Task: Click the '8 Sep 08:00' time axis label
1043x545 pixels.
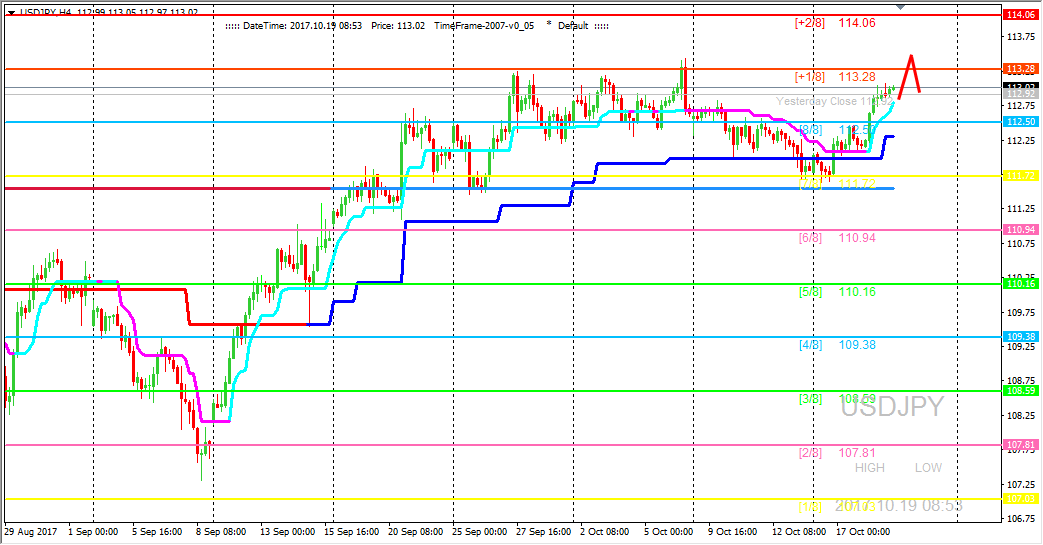Action: coord(221,532)
